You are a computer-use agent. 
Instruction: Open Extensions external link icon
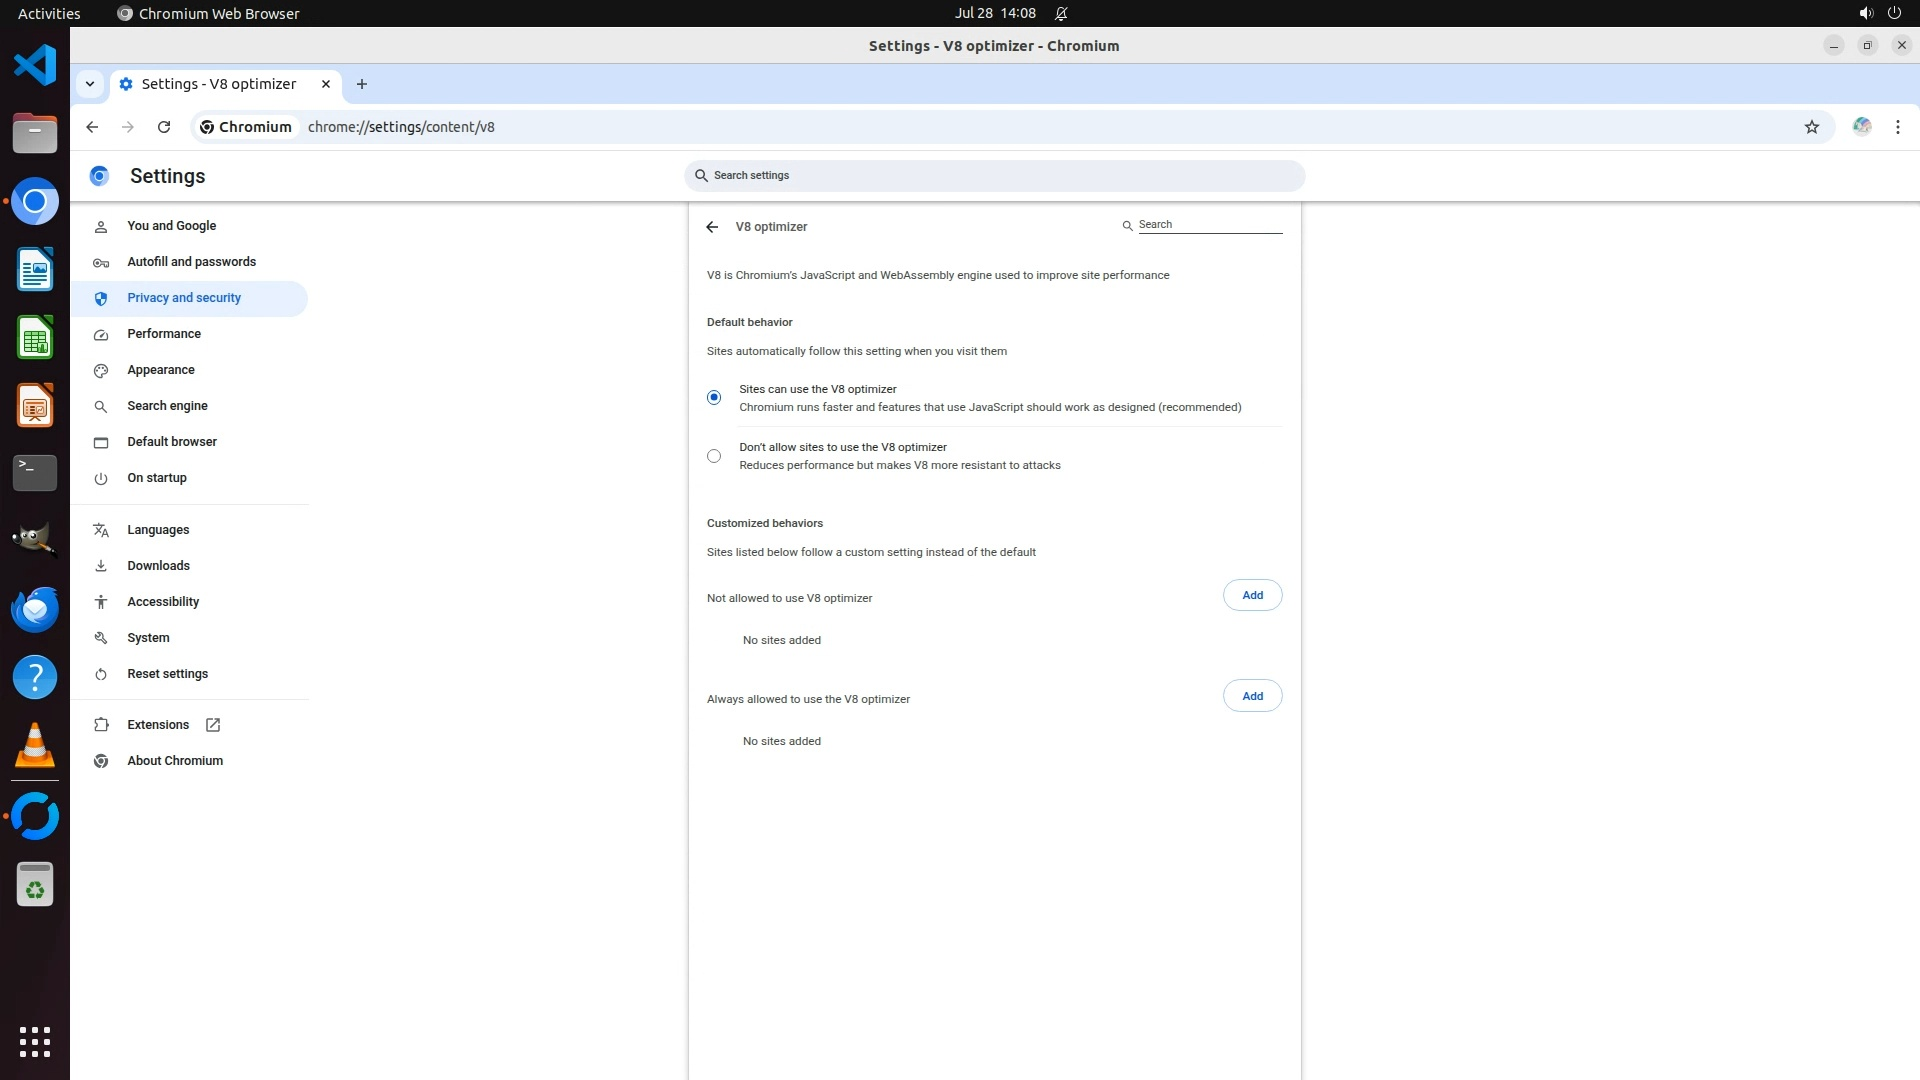[x=213, y=725]
